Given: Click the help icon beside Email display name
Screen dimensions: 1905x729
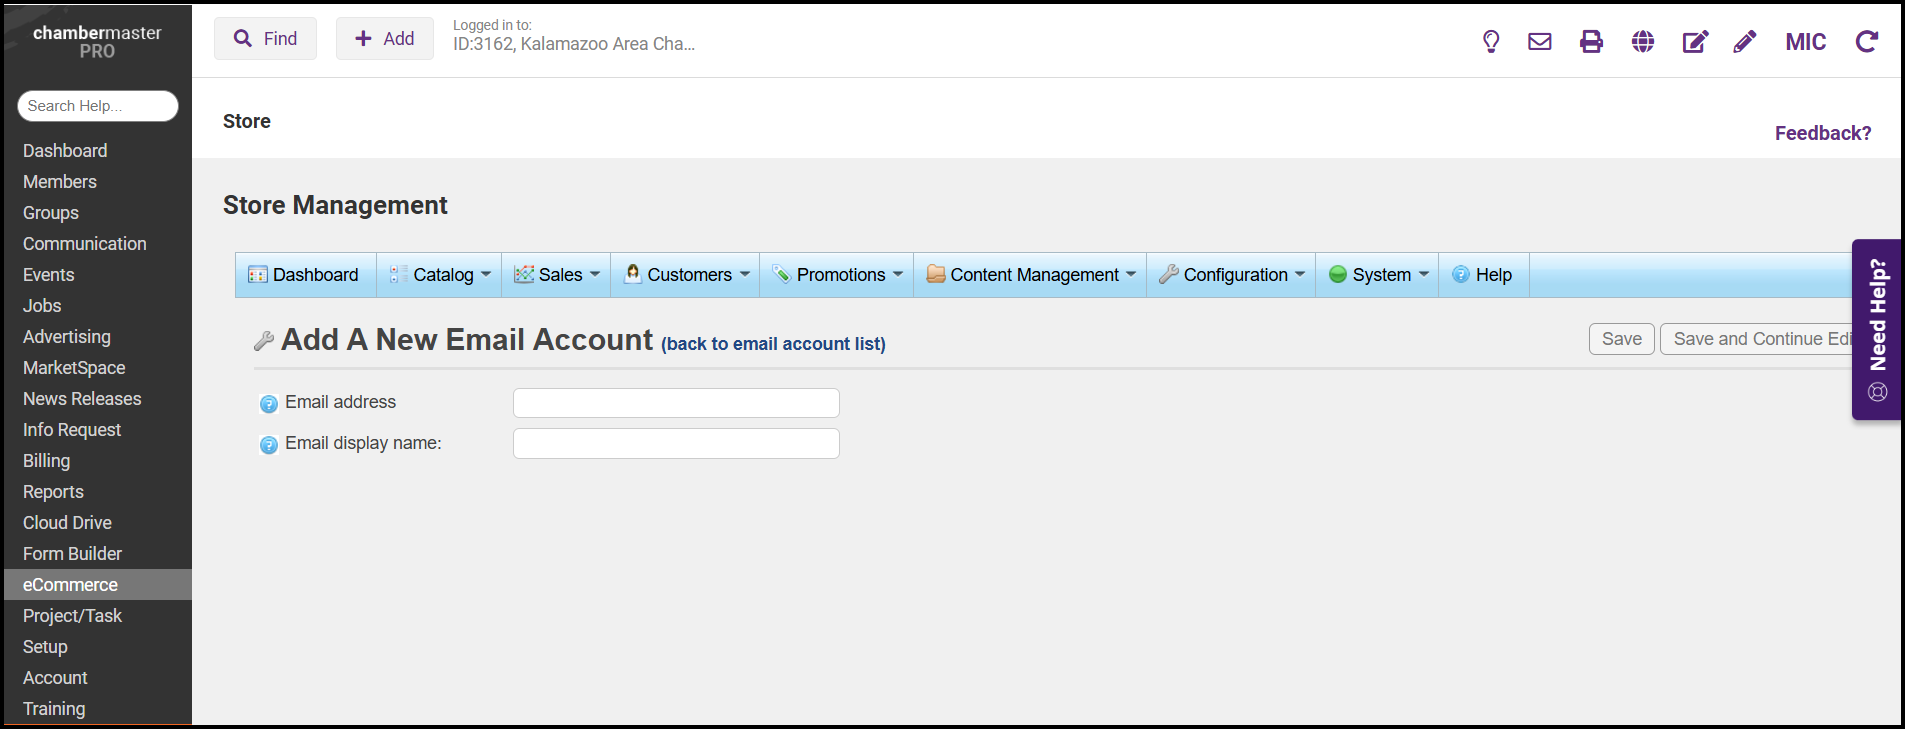Looking at the screenshot, I should [x=269, y=445].
